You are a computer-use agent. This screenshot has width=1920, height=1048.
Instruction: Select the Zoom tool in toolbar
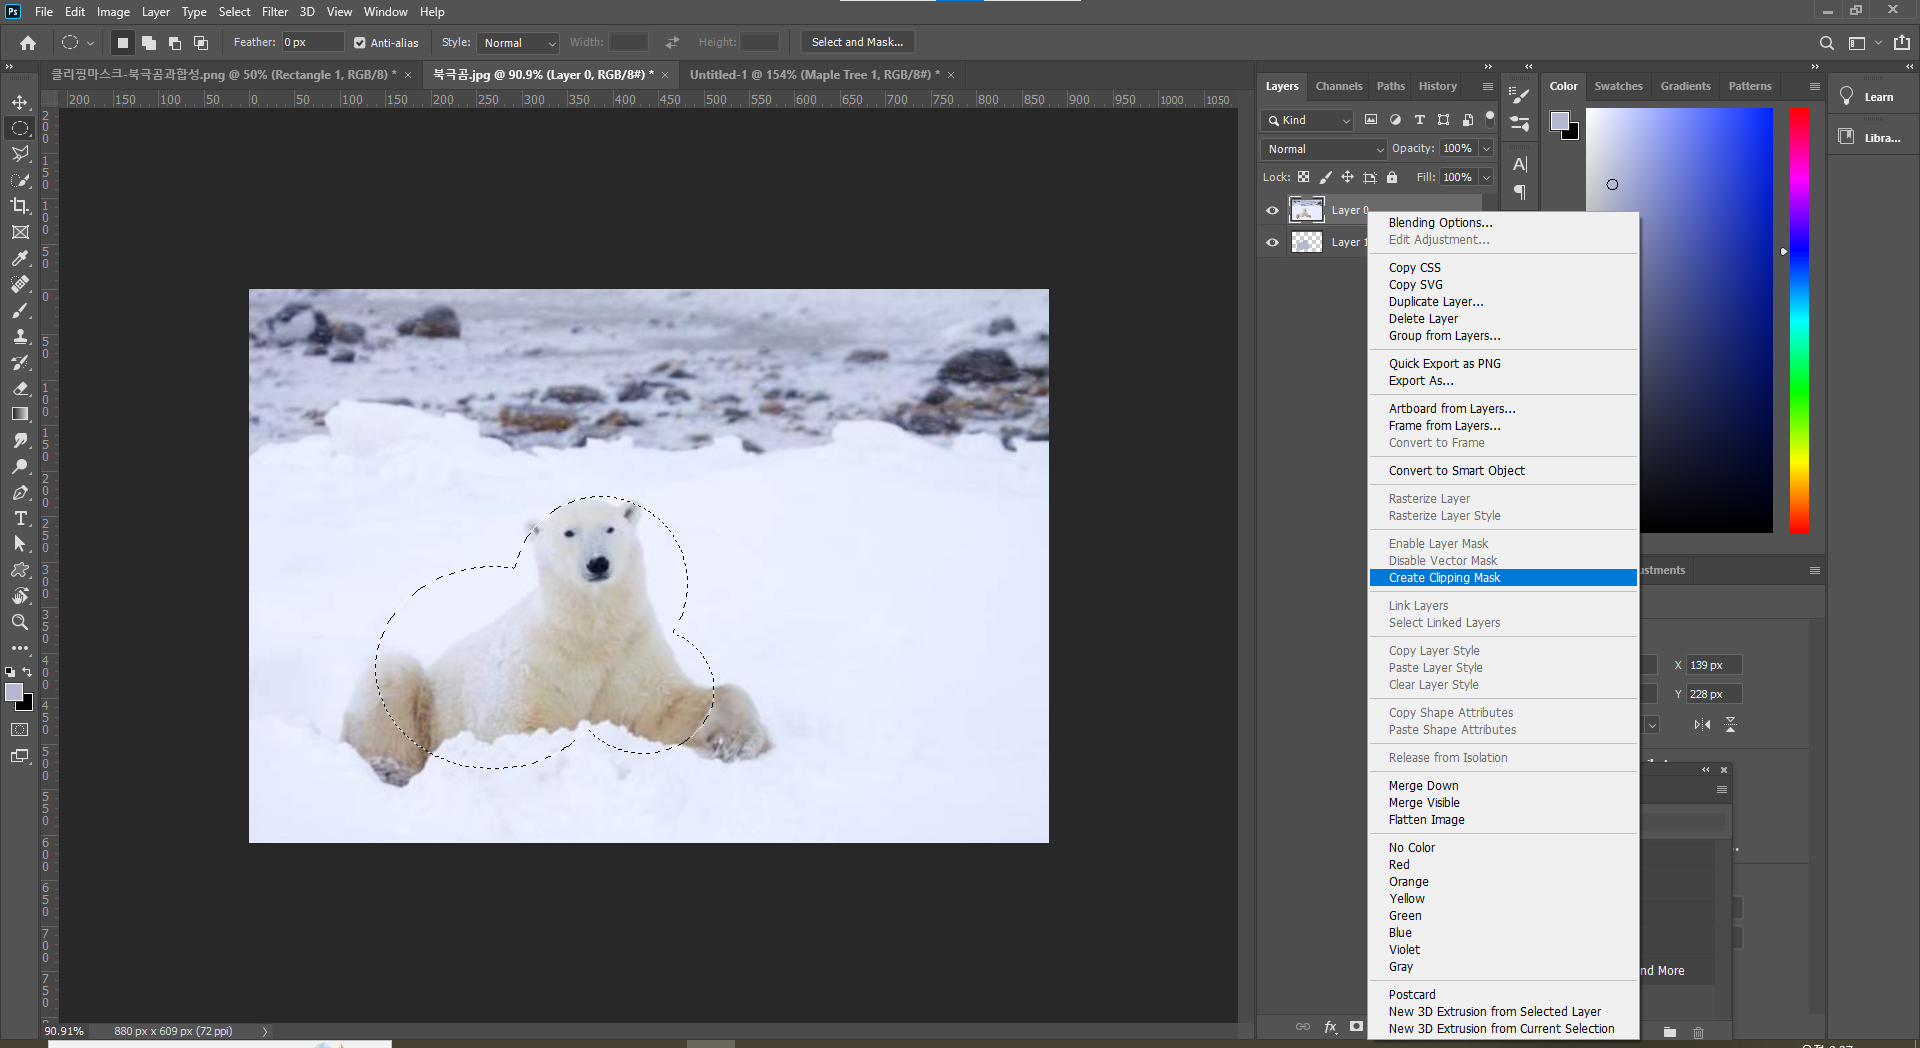pyautogui.click(x=20, y=622)
